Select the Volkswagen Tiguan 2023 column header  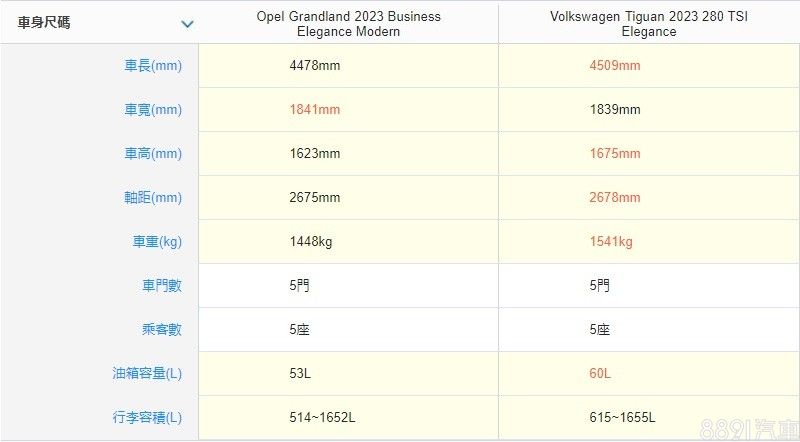(648, 24)
